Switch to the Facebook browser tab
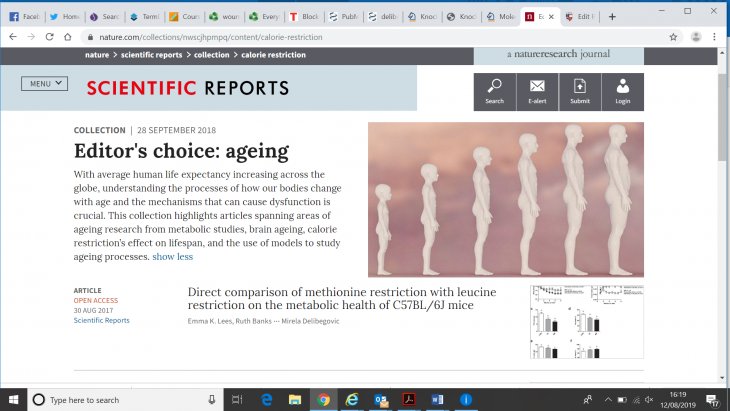 (26, 17)
